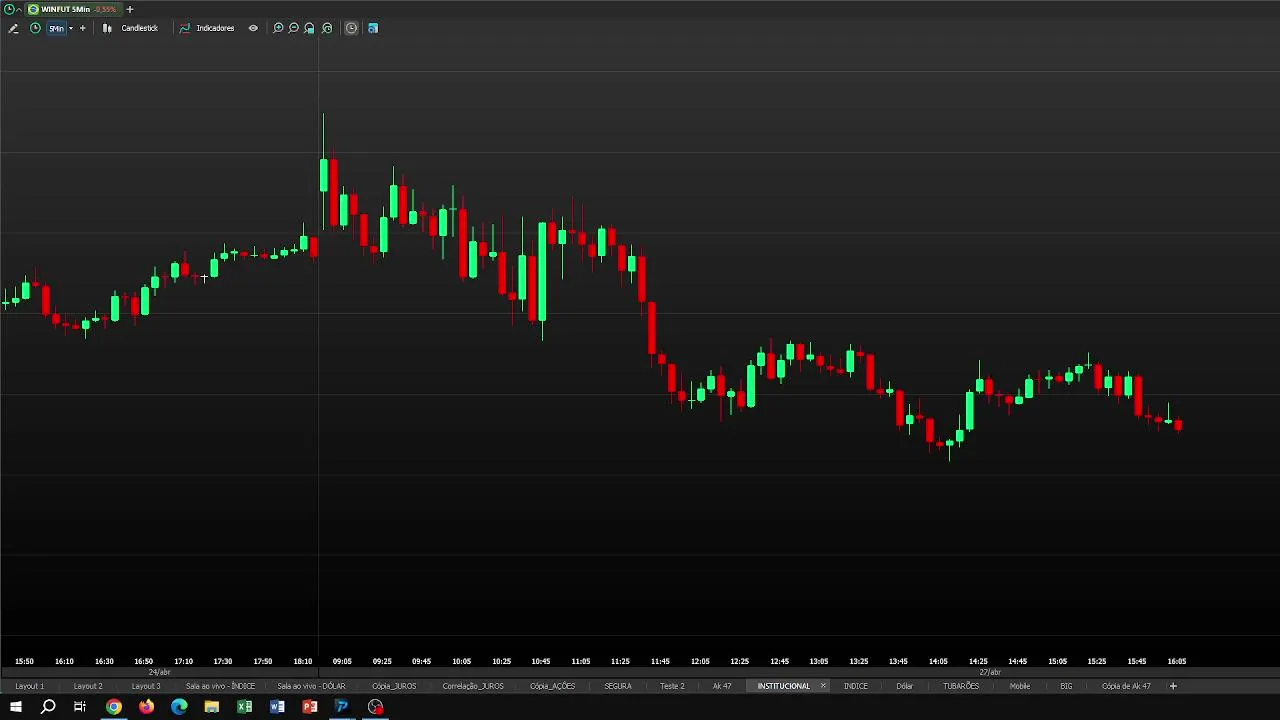Add a new layout tab
This screenshot has width=1280, height=720.
coord(1173,686)
